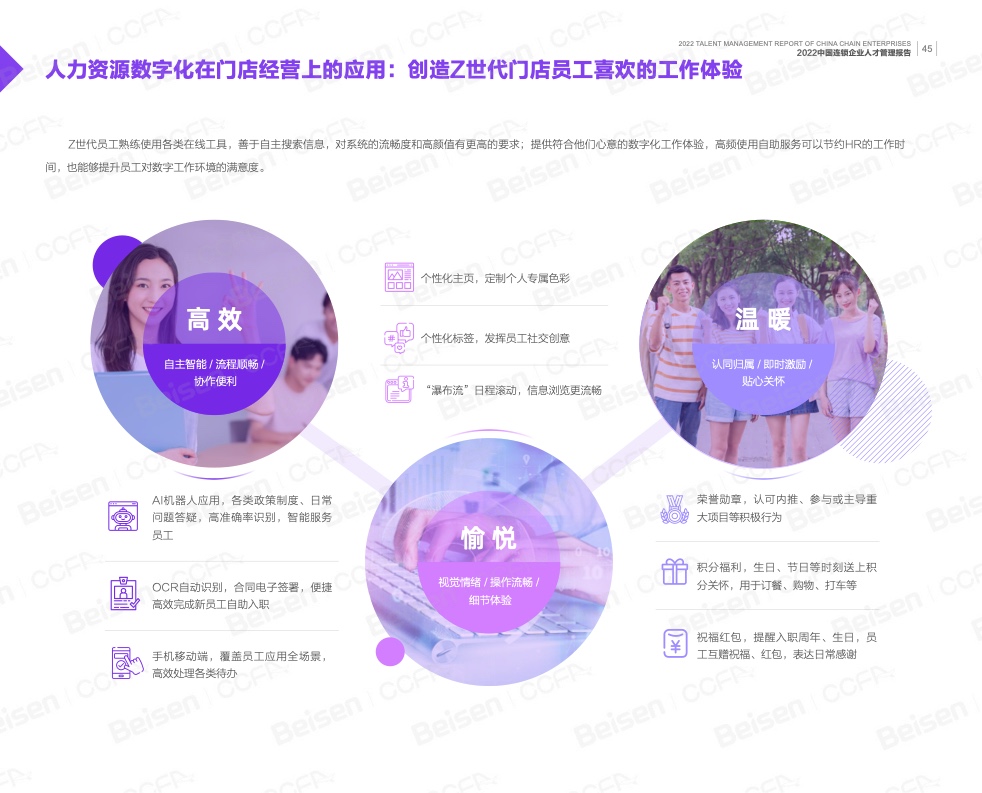Image resolution: width=982 pixels, height=793 pixels.
Task: Select the 温暖 circle heading
Action: click(x=763, y=320)
